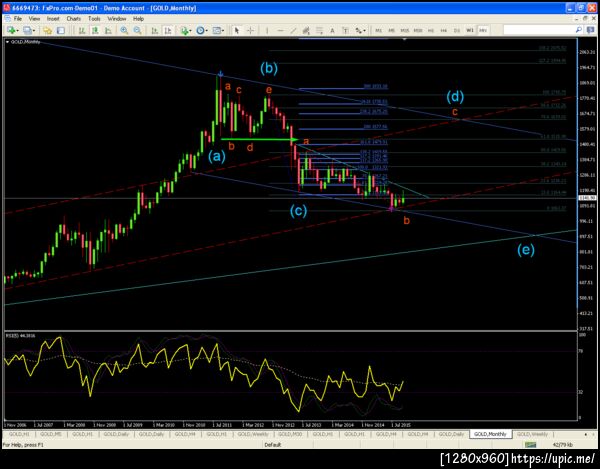Screen dimensions: 600x469
Task: Open the File menu
Action: point(18,18)
